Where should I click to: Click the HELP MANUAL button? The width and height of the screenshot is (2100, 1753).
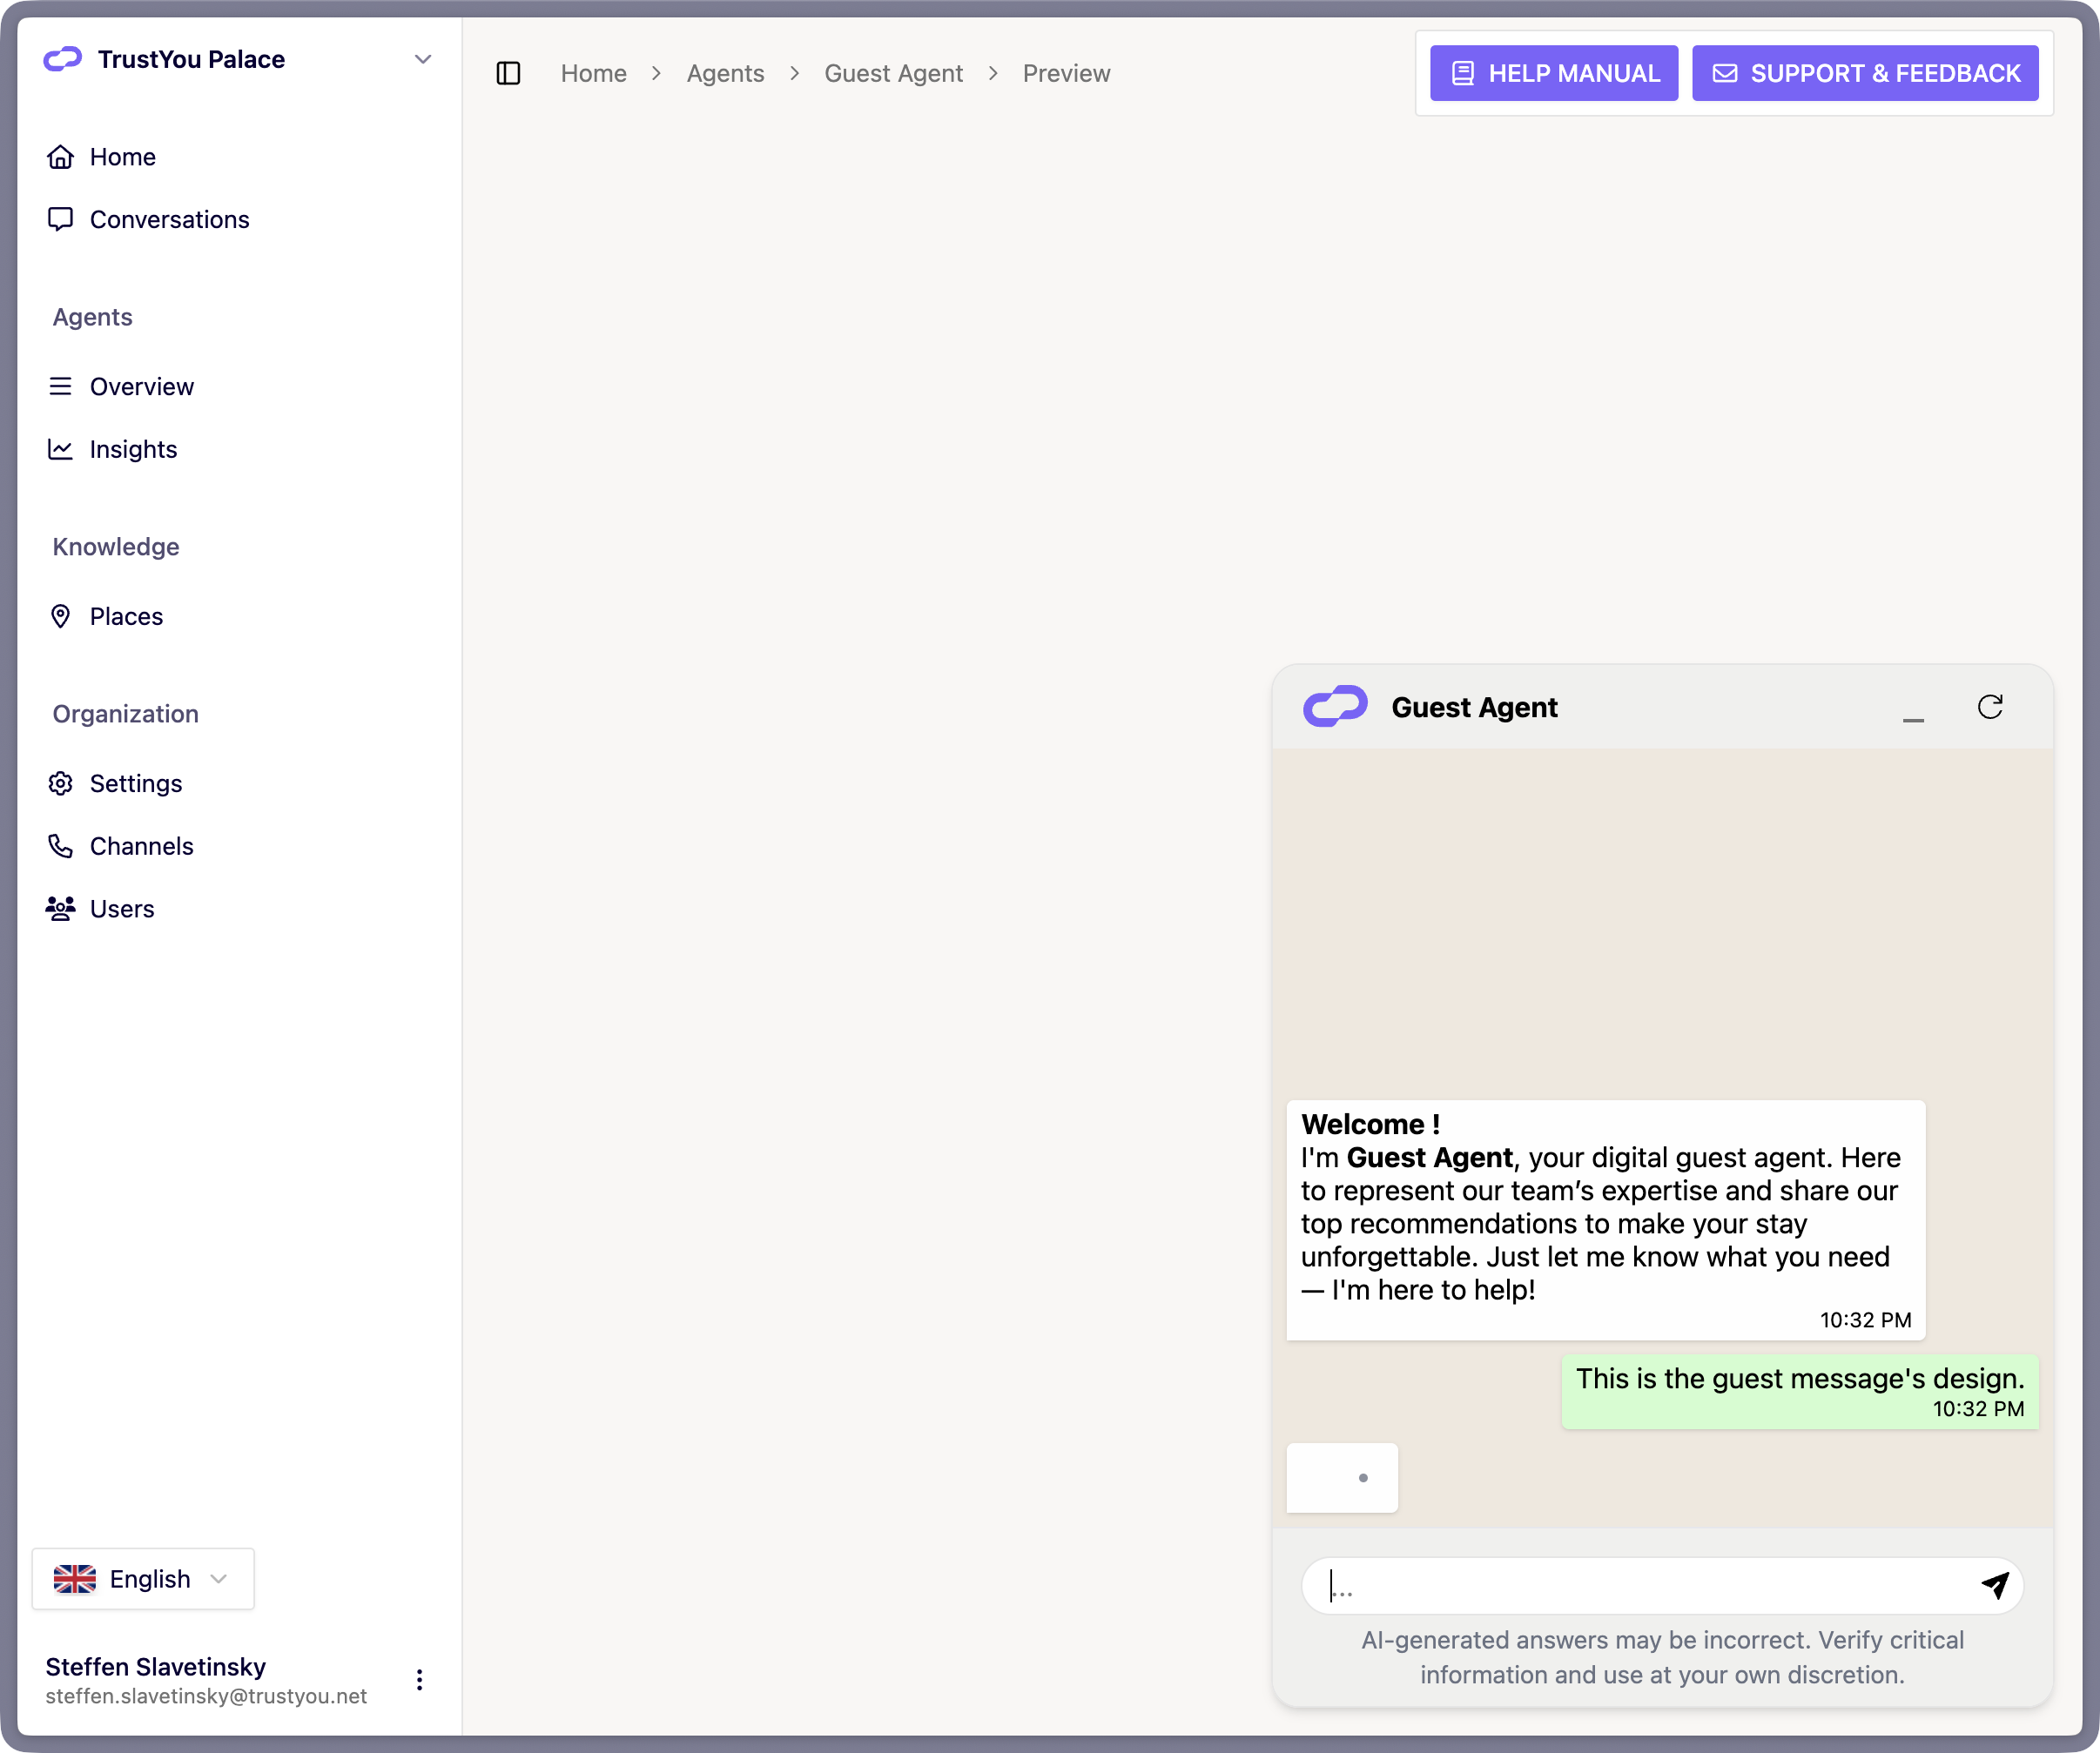pyautogui.click(x=1554, y=73)
